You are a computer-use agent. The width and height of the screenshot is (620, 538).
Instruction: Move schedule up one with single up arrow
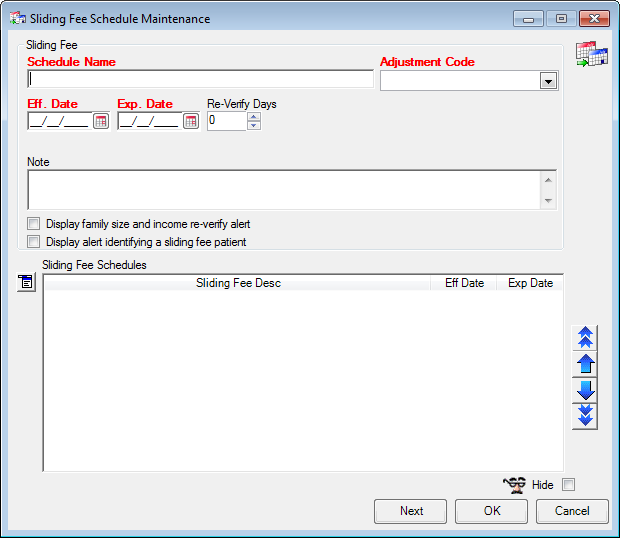pos(585,364)
